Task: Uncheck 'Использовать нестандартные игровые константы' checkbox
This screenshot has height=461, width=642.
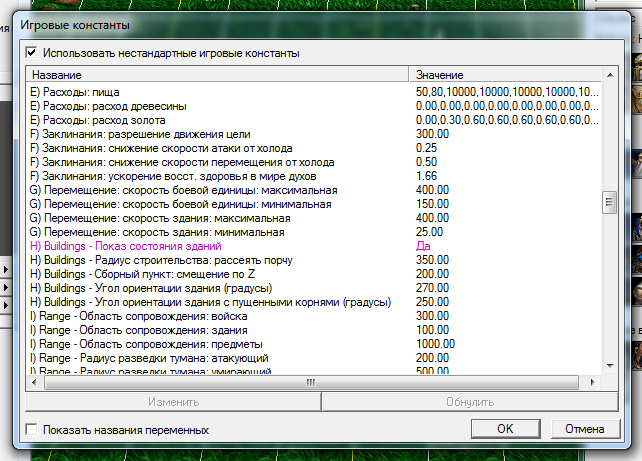Action: pos(32,52)
